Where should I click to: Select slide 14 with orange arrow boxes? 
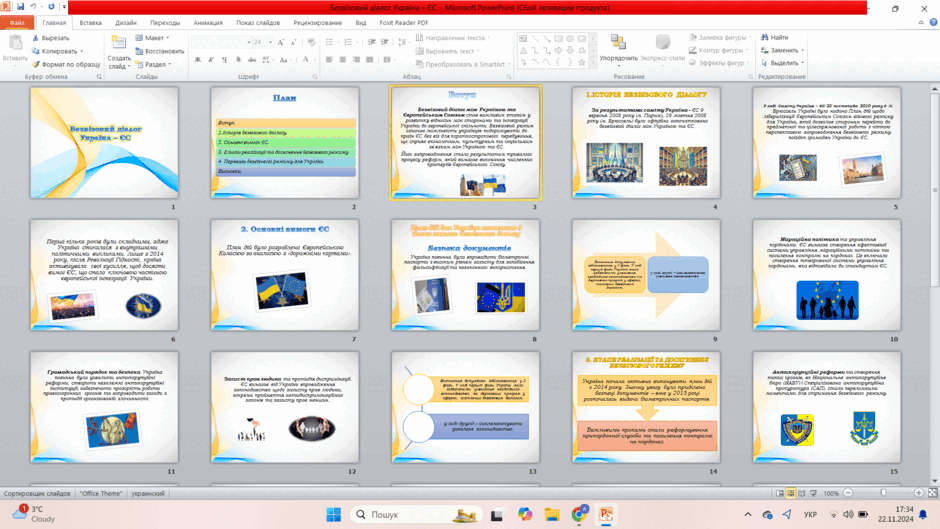point(646,407)
